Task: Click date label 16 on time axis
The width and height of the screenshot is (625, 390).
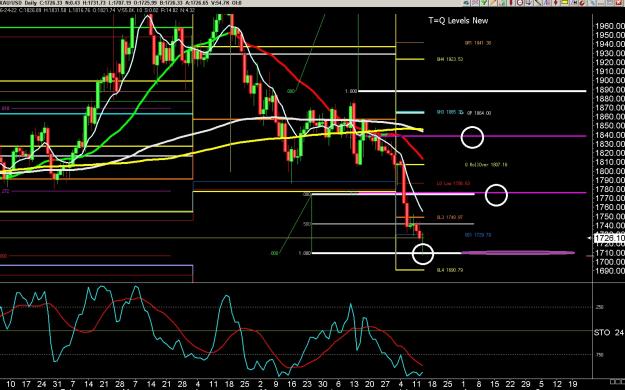Action: (x=292, y=384)
